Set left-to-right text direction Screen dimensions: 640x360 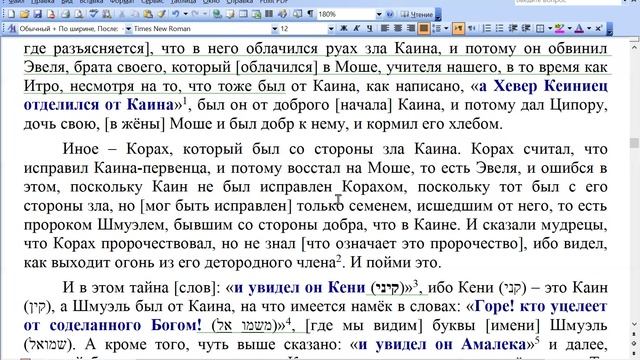[458, 28]
